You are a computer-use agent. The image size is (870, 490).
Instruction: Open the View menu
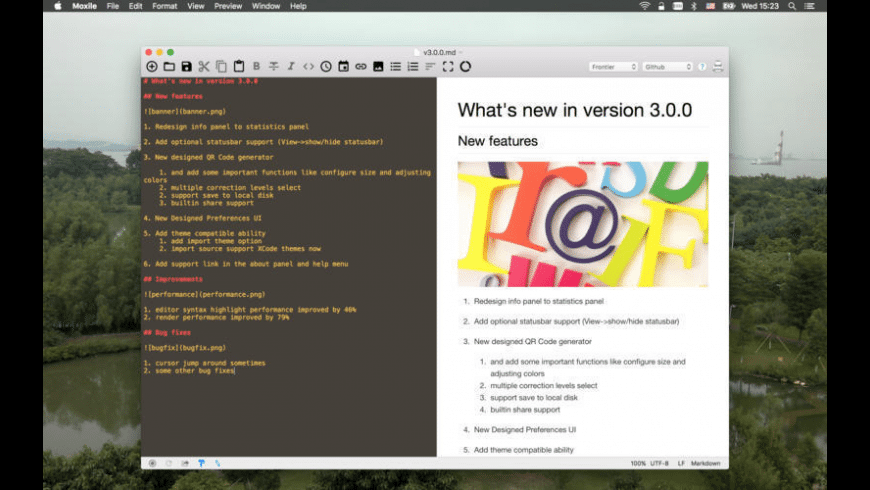coord(196,6)
